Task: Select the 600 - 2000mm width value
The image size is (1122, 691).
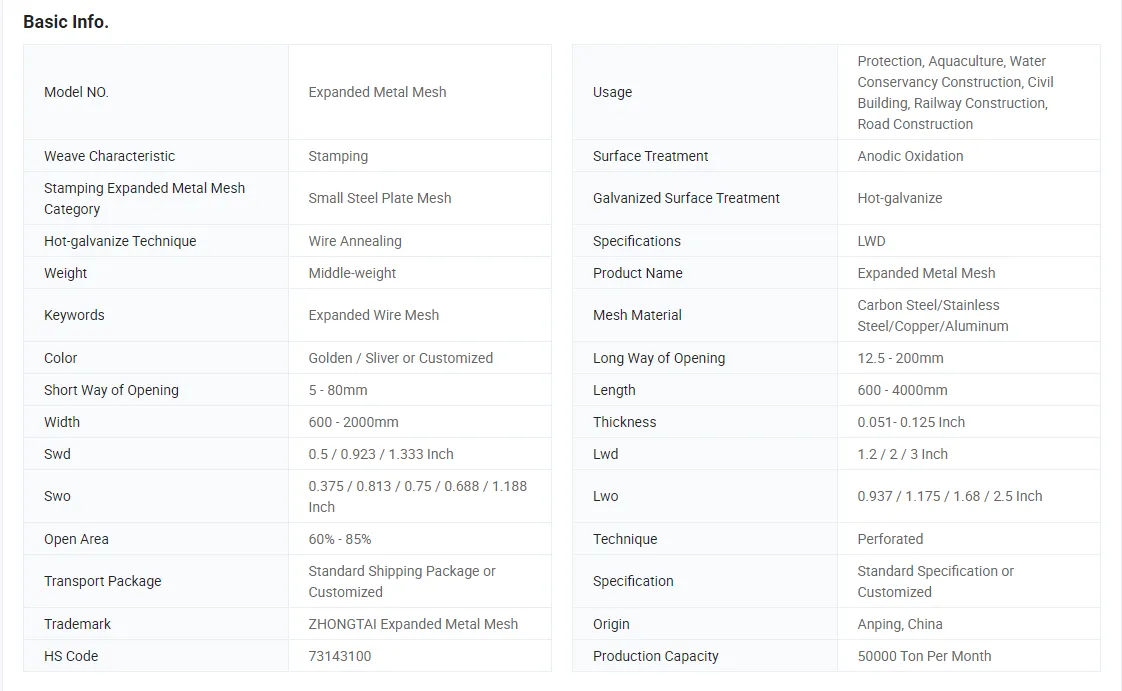Action: click(x=353, y=422)
